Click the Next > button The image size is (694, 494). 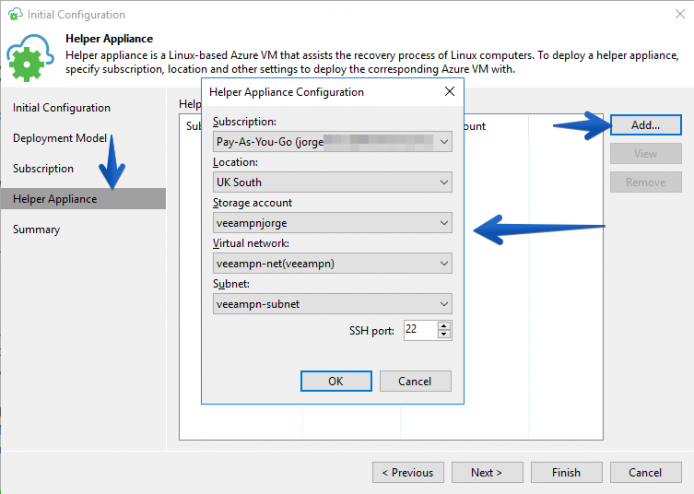[x=487, y=473]
